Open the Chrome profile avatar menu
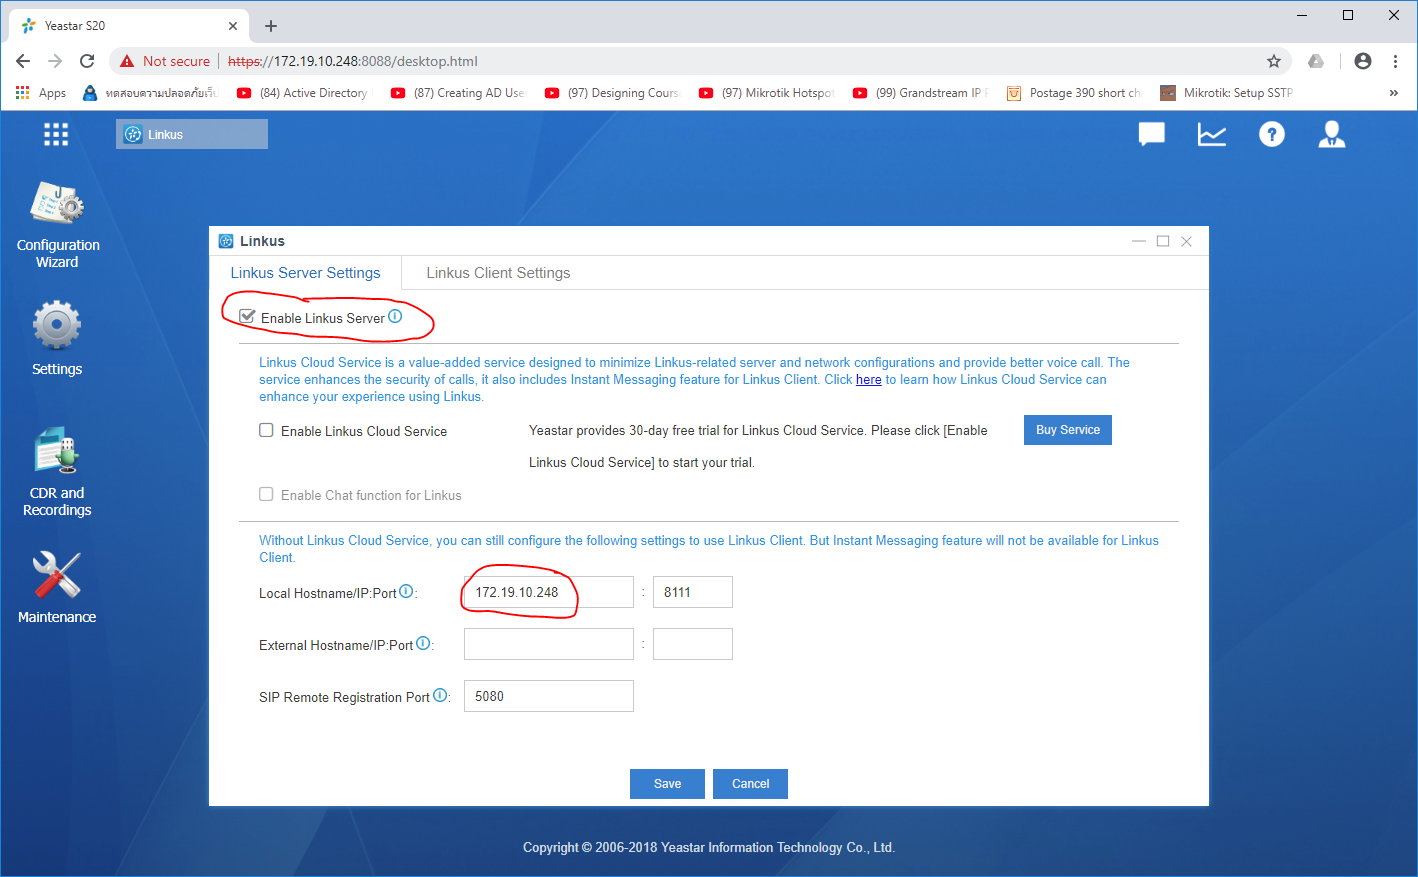 point(1363,61)
